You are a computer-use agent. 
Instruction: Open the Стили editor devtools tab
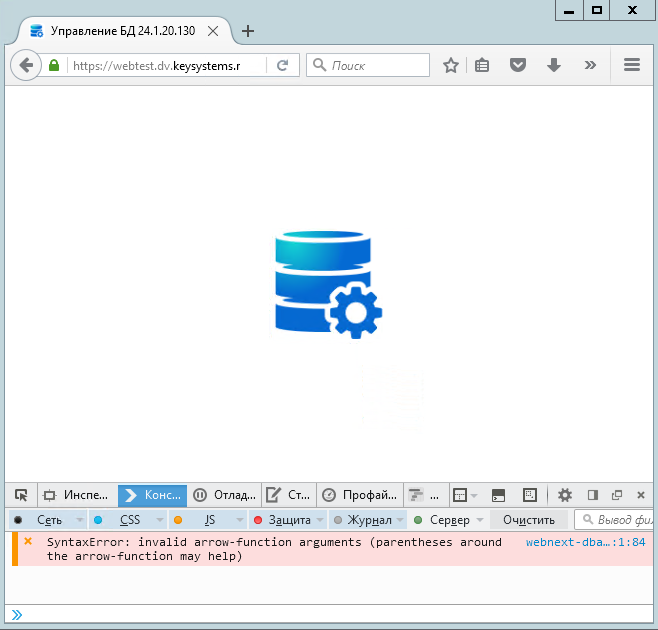(288, 495)
